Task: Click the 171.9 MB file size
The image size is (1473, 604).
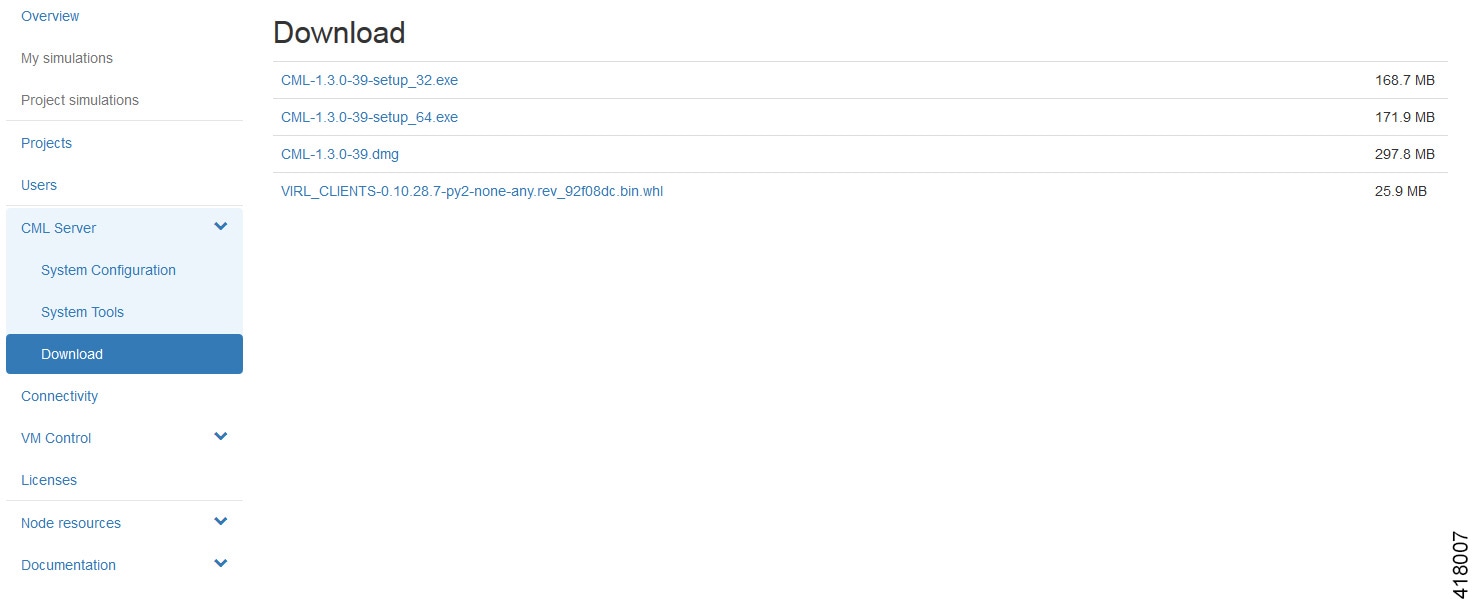Action: point(1405,117)
